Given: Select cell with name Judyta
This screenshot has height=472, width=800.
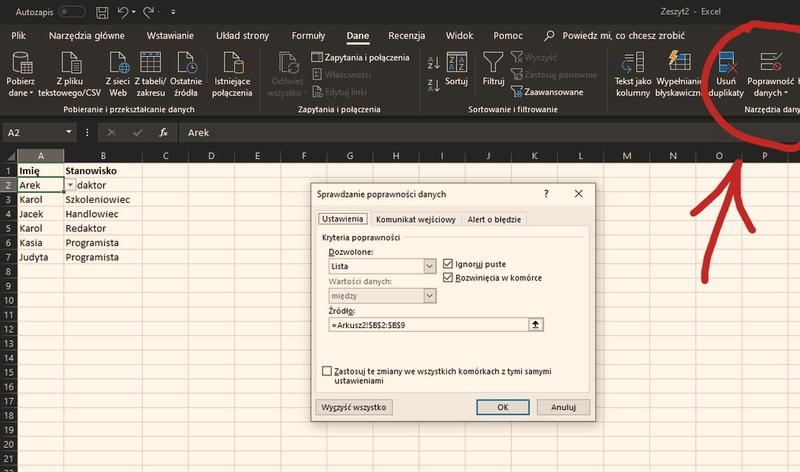Looking at the screenshot, I should (x=41, y=257).
